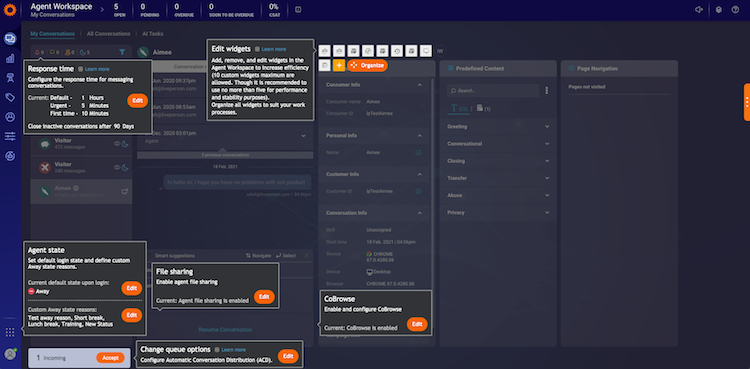Click the three-dot menu beside Search
The height and width of the screenshot is (369, 750).
(547, 90)
